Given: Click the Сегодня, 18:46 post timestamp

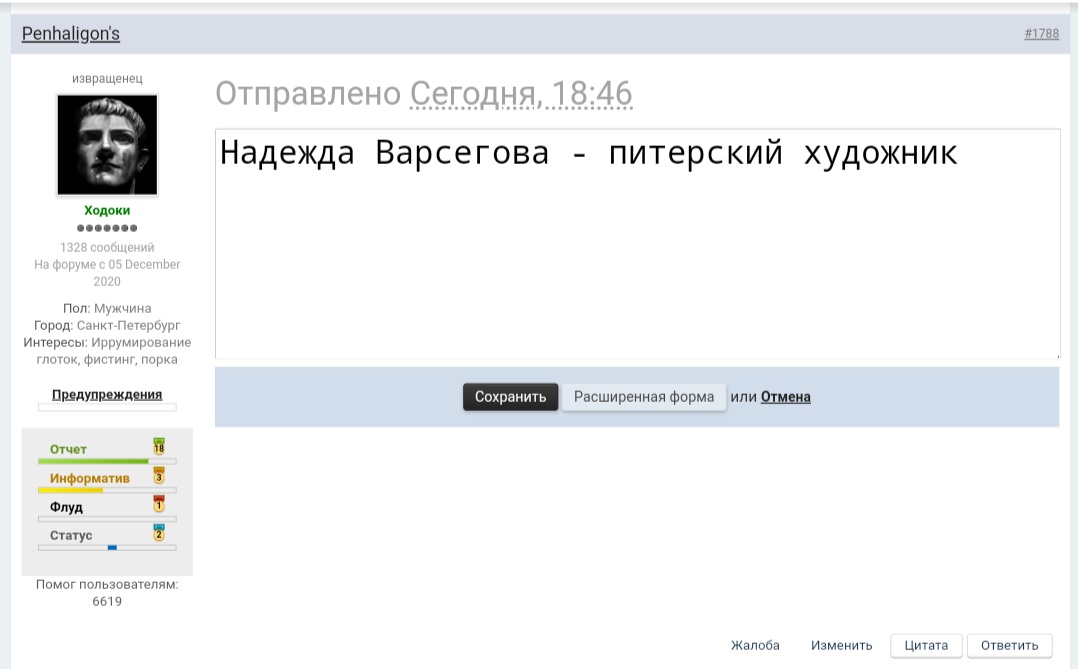Looking at the screenshot, I should coord(521,95).
